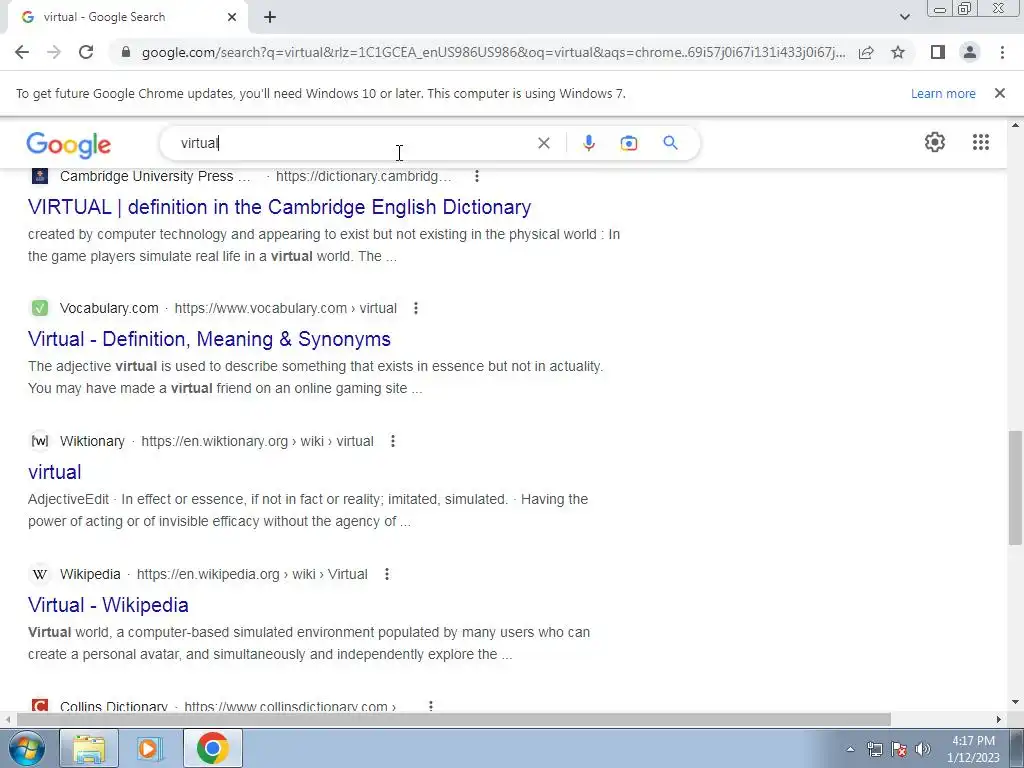Submit search with magnifying glass icon
Screen dimensions: 1024x768
click(x=670, y=143)
